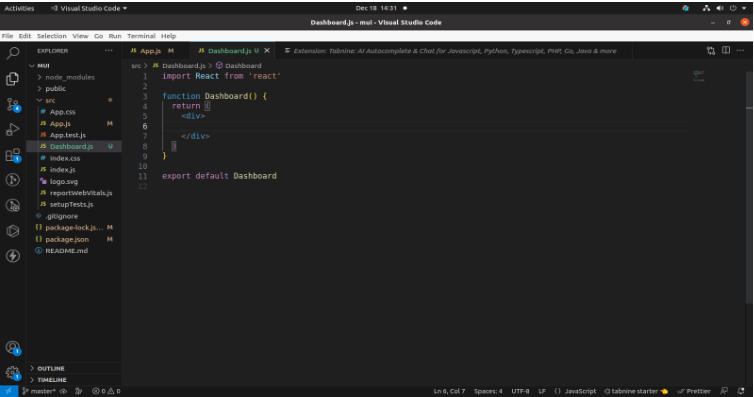Click Ln 6, Col 7 cursor position

pyautogui.click(x=449, y=391)
